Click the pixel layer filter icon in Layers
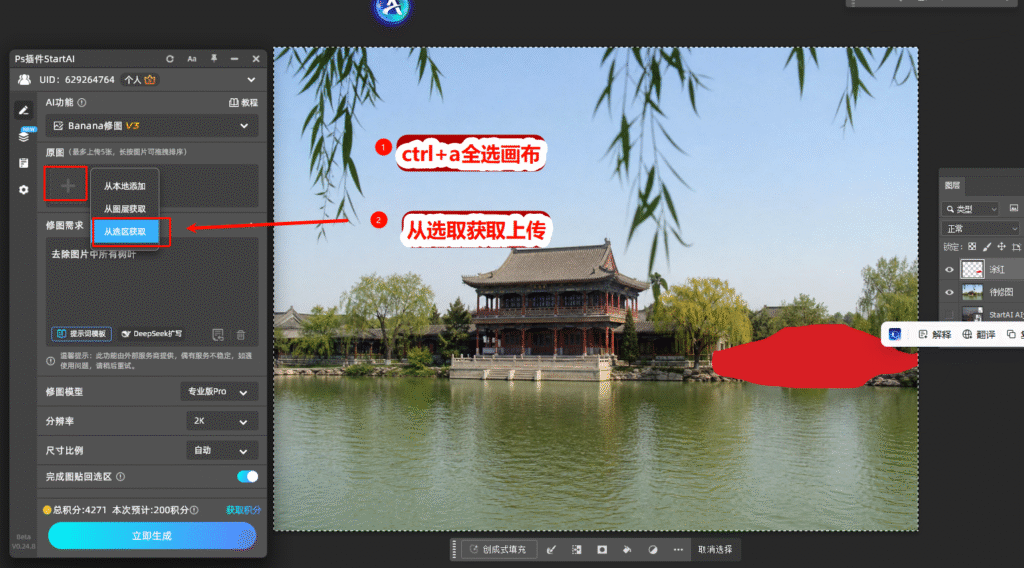 [1014, 208]
